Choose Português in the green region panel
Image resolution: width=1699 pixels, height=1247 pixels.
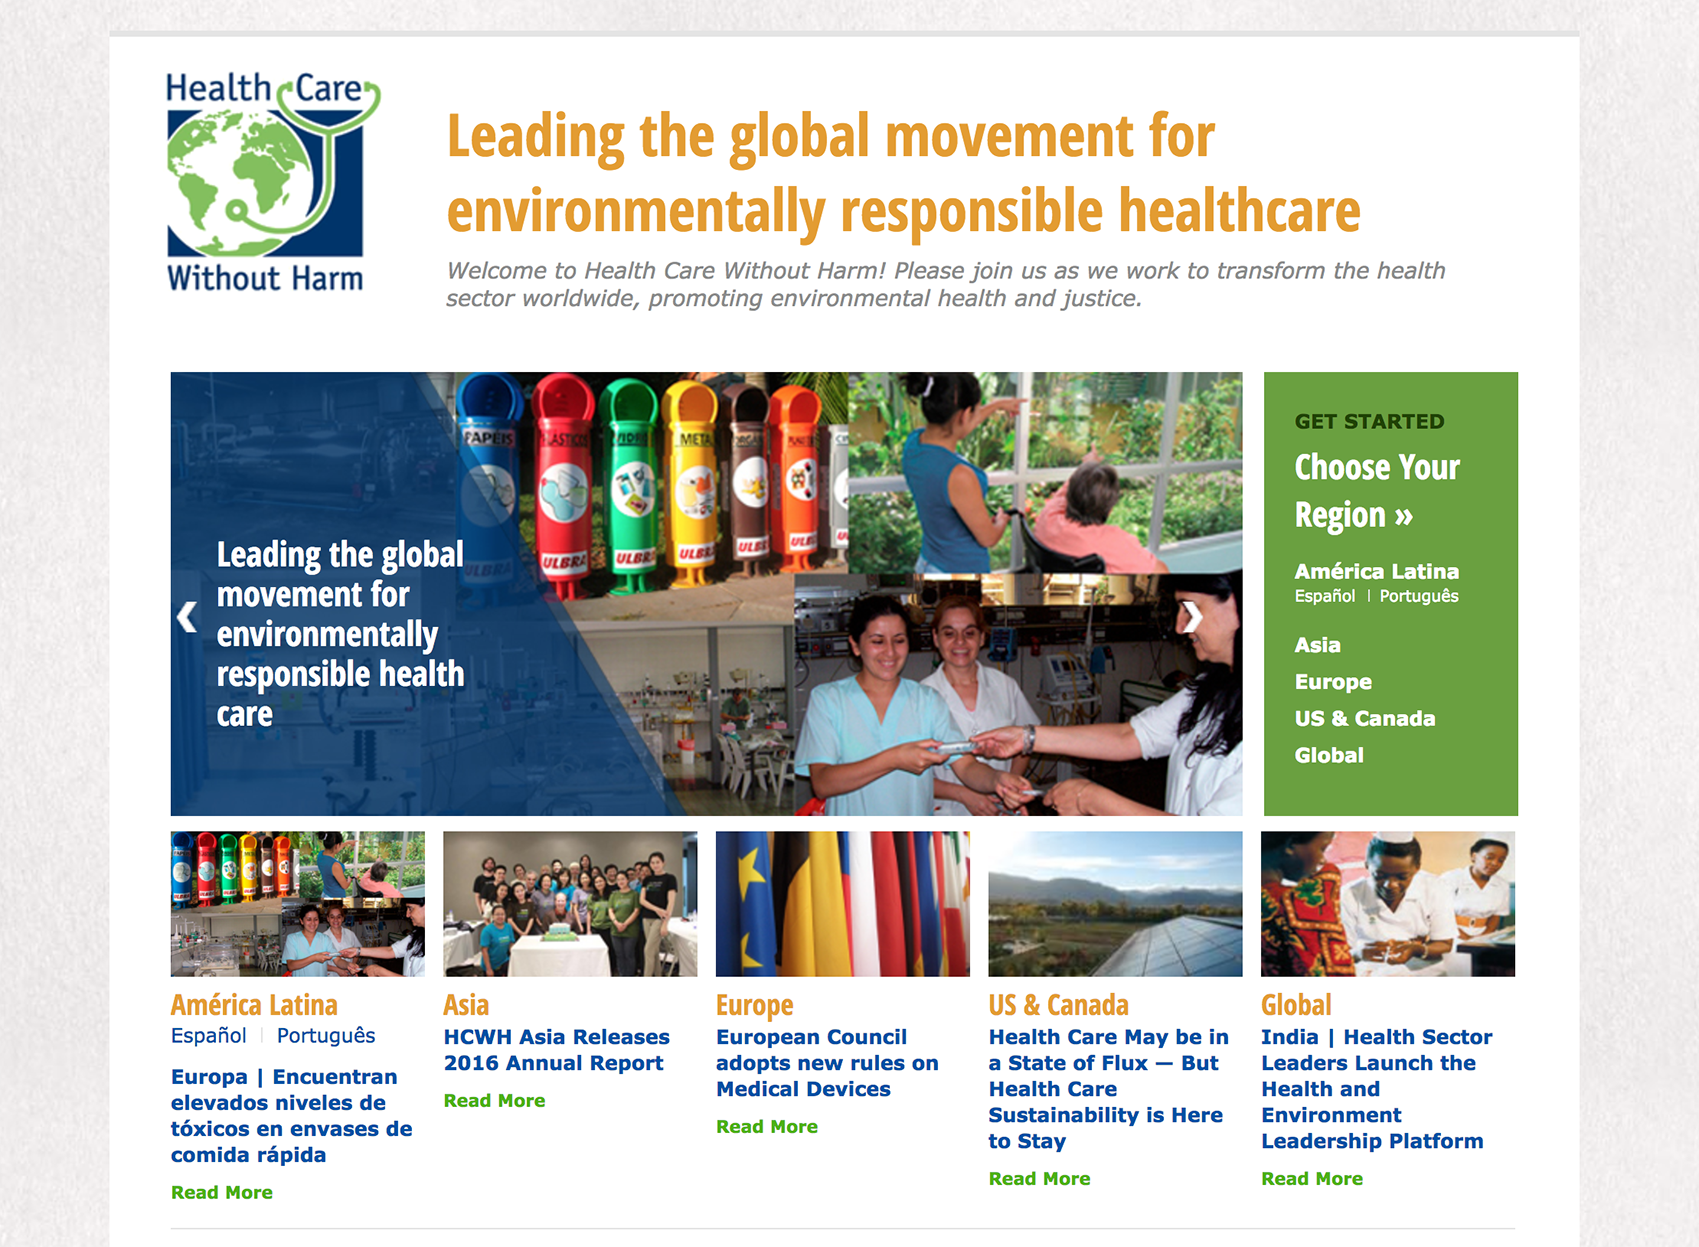tap(1419, 596)
